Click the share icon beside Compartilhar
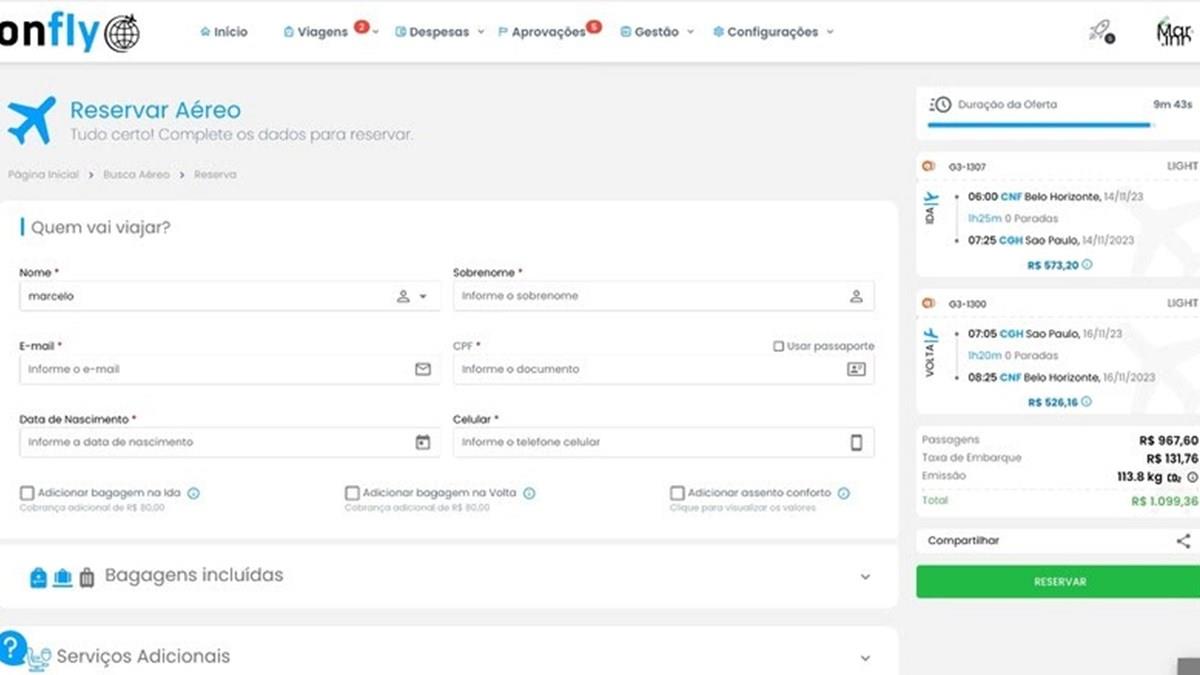 click(1183, 541)
